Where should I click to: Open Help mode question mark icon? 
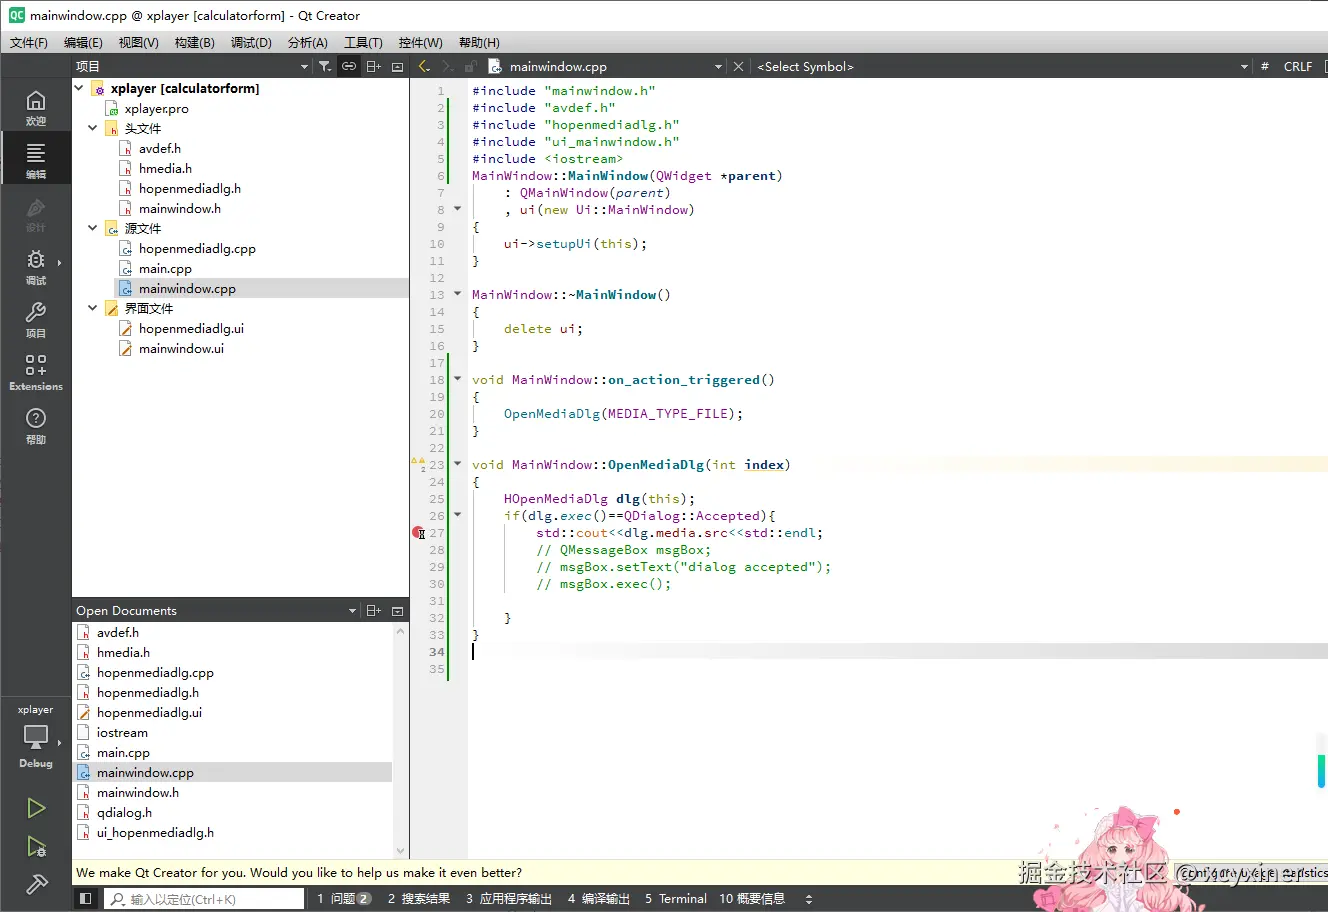36,425
